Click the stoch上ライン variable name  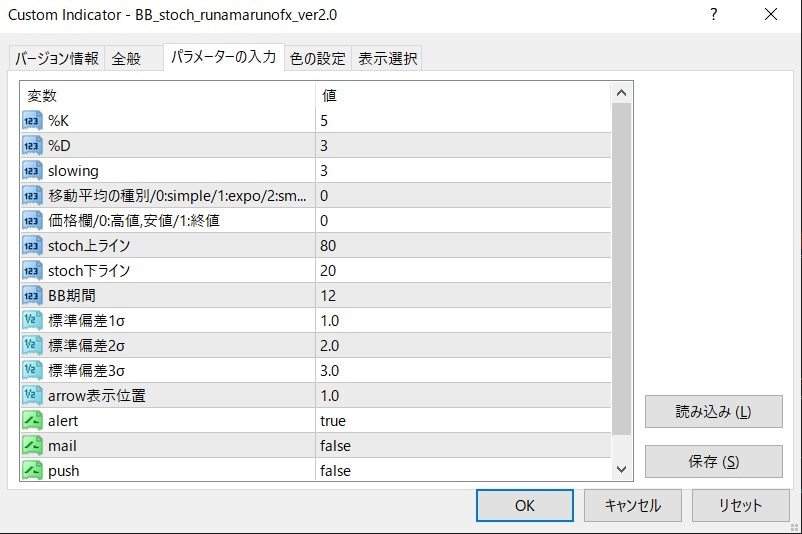89,246
